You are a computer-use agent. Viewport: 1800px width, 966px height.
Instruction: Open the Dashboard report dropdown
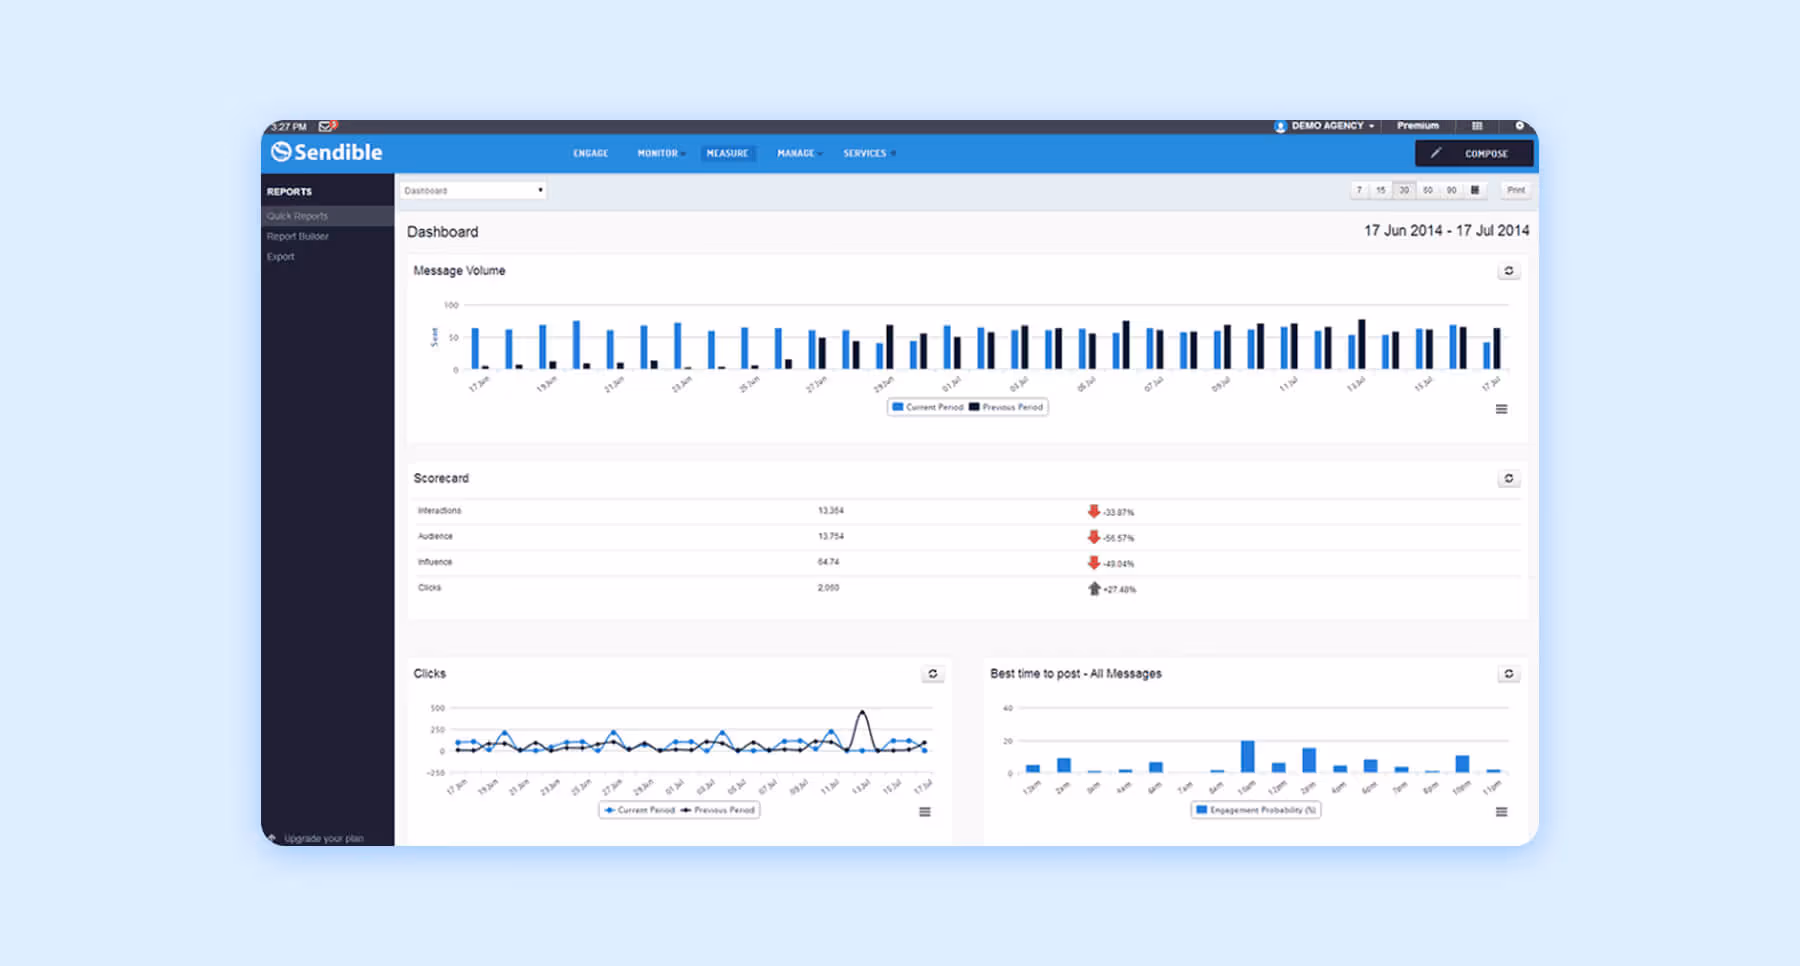click(x=472, y=189)
